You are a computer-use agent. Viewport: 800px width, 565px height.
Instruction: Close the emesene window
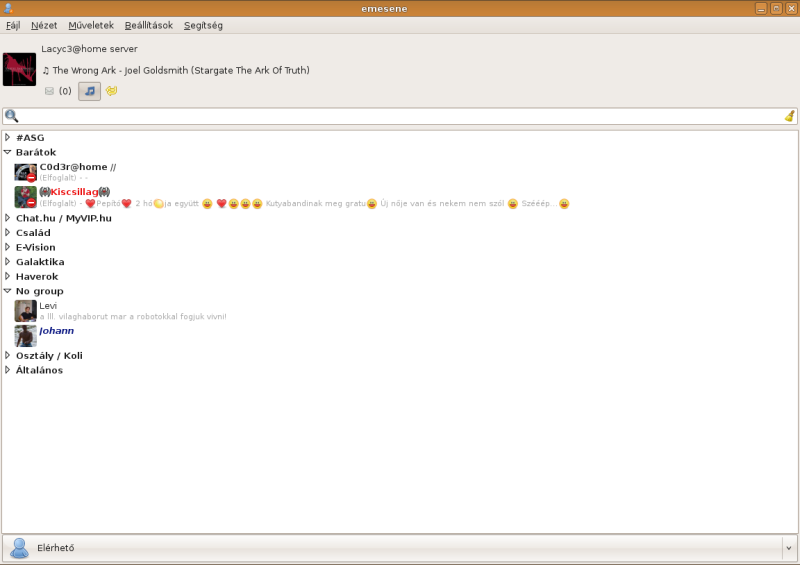point(791,8)
